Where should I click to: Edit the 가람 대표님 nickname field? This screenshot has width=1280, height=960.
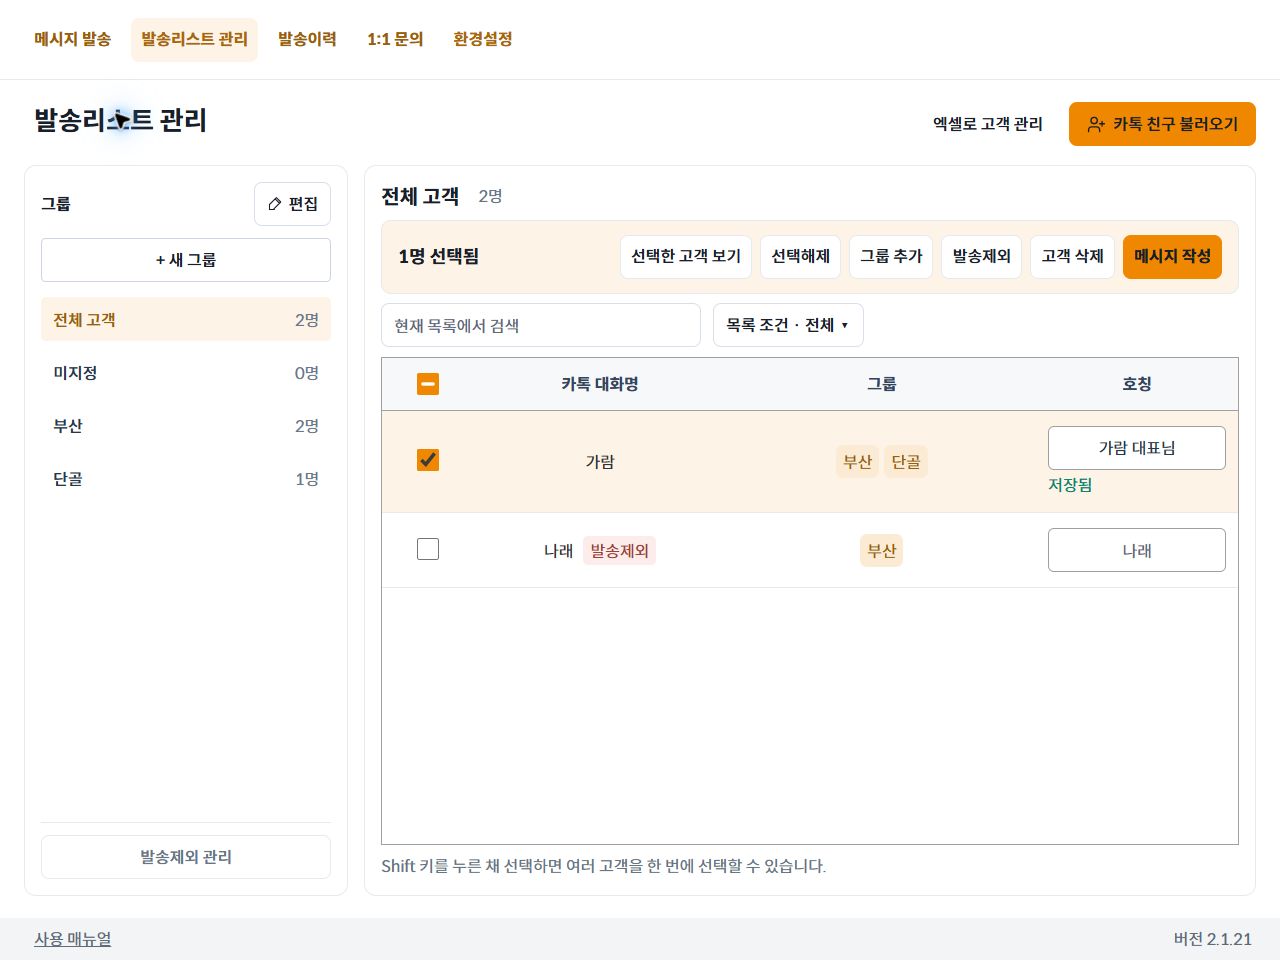tap(1137, 448)
